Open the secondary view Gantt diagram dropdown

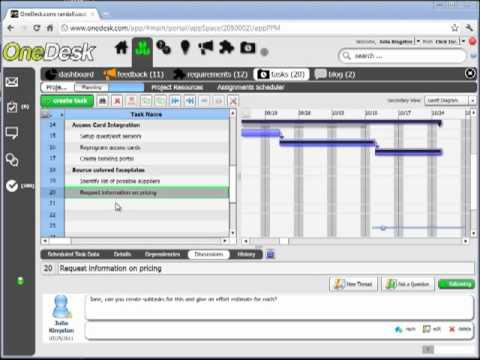point(472,100)
